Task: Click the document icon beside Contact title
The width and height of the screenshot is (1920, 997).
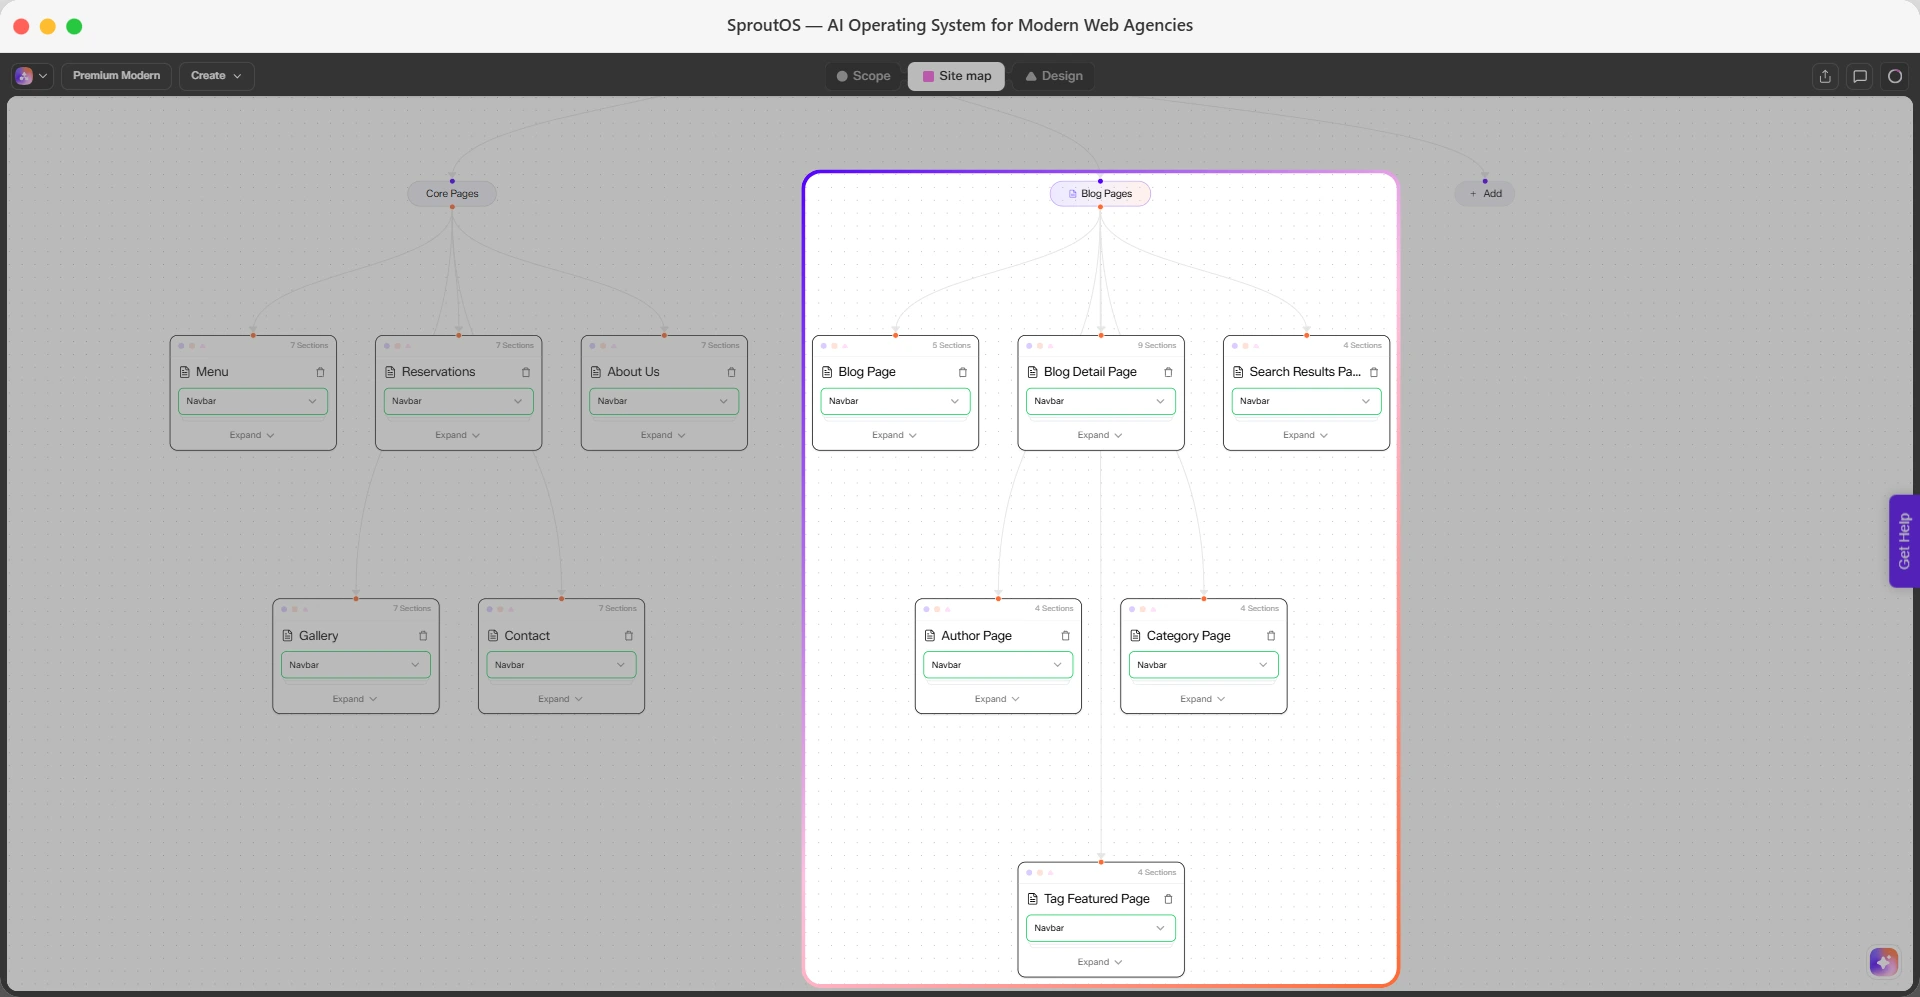Action: pyautogui.click(x=493, y=636)
